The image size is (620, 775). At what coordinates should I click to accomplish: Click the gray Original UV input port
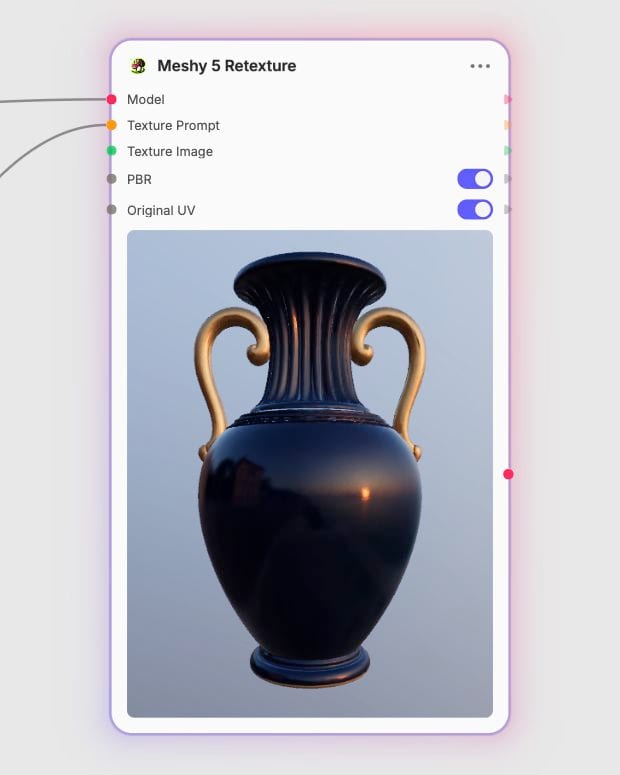click(x=112, y=210)
